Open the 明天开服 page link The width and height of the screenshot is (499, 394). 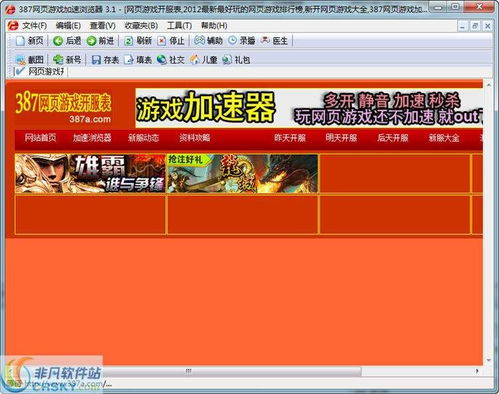(341, 138)
